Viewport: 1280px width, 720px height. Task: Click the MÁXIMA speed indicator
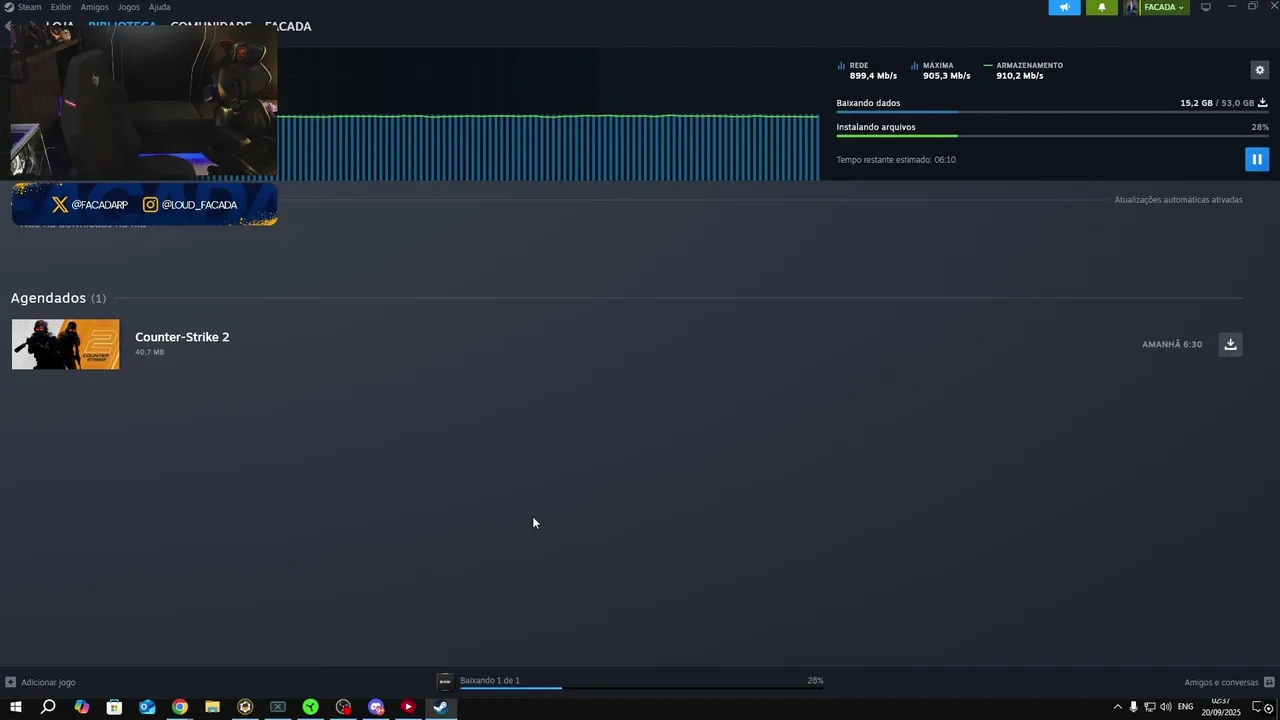tap(940, 70)
